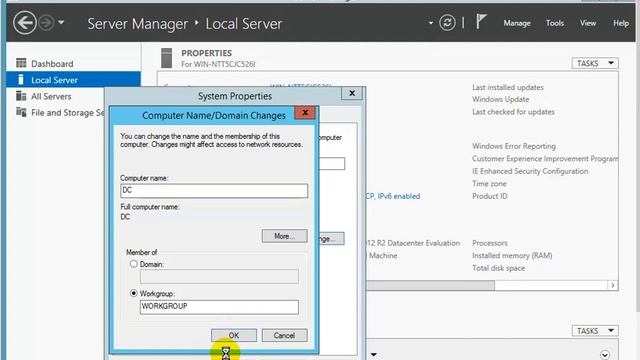Close the System Properties window
Screen dimensions: 640x360
click(352, 93)
